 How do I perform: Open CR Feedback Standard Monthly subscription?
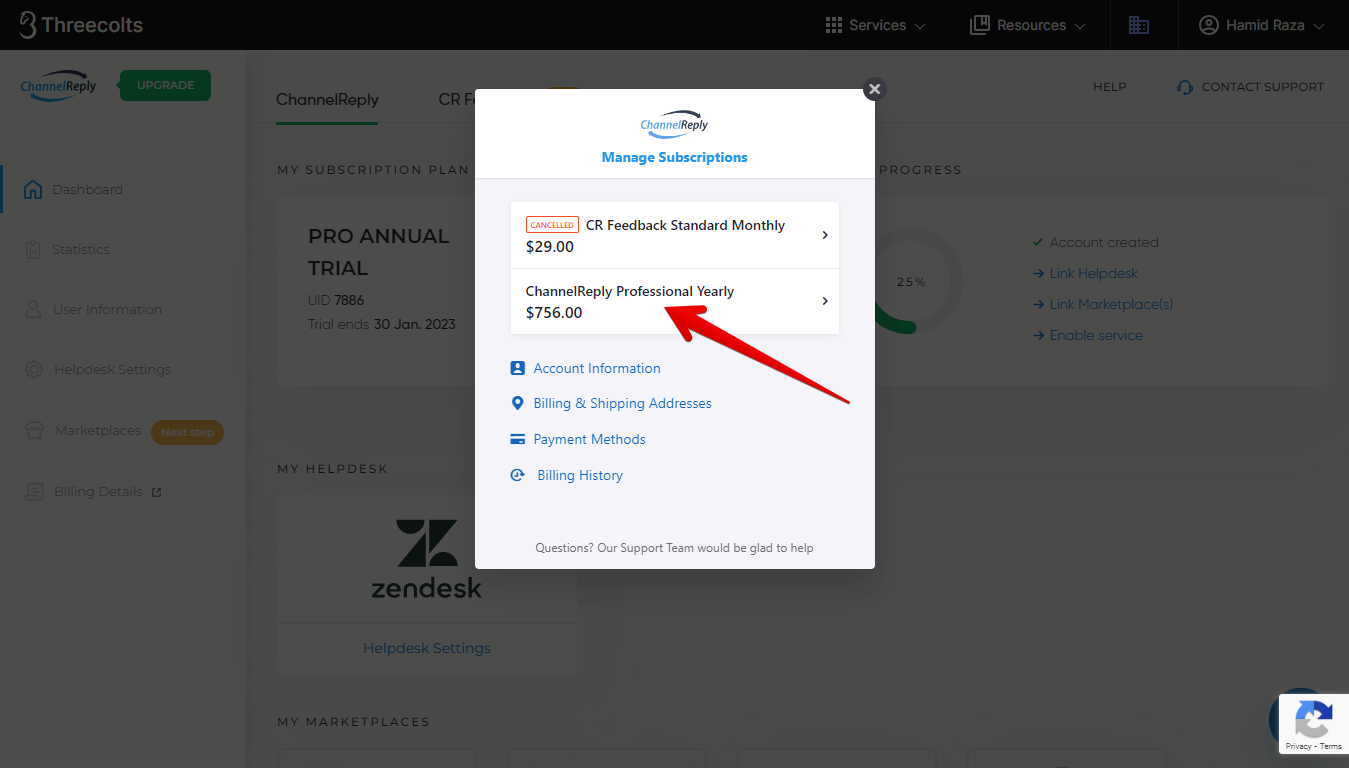[675, 235]
